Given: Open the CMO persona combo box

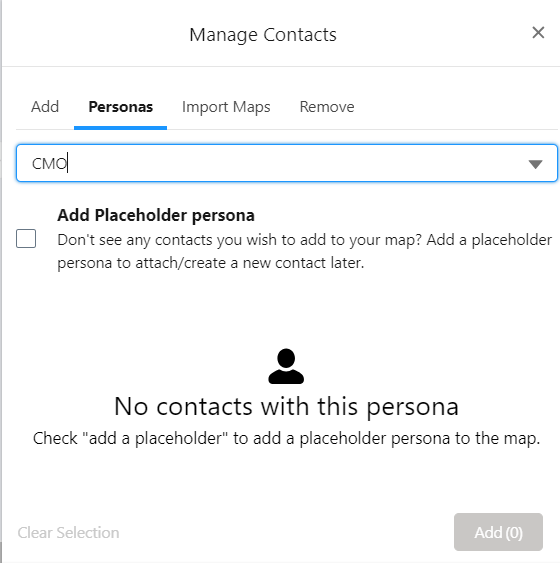Looking at the screenshot, I should [x=287, y=163].
